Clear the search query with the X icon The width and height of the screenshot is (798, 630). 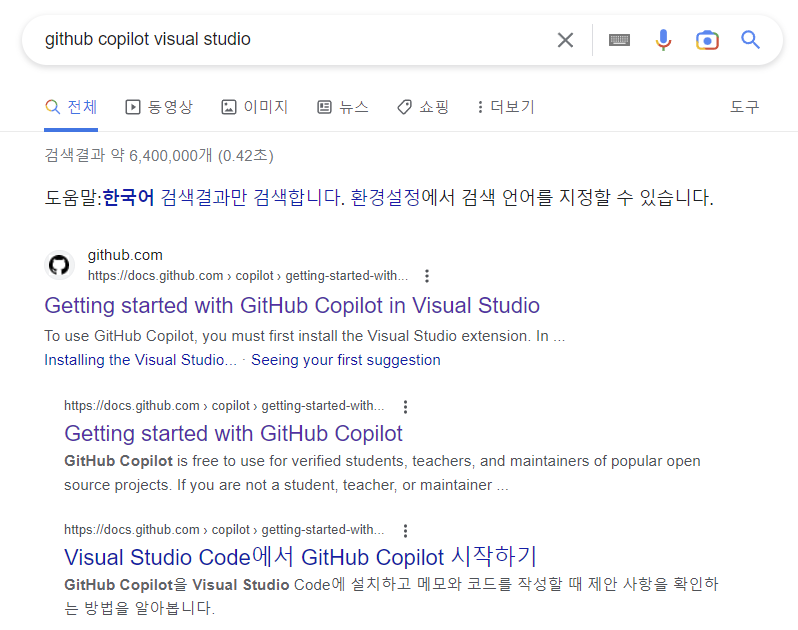[x=565, y=40]
